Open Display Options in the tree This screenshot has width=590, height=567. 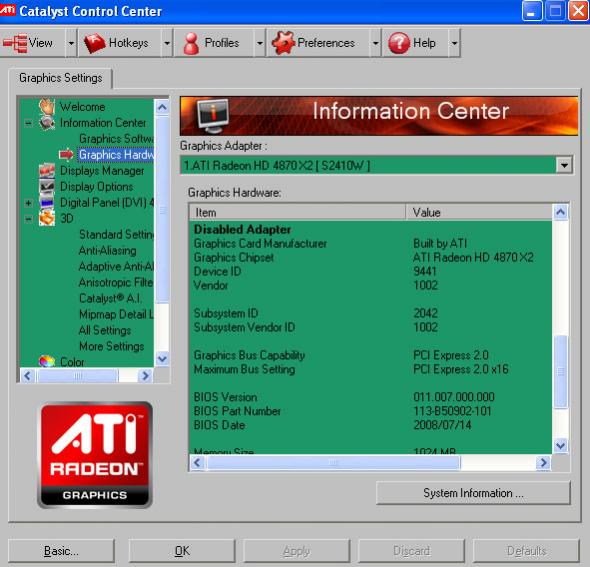click(97, 187)
